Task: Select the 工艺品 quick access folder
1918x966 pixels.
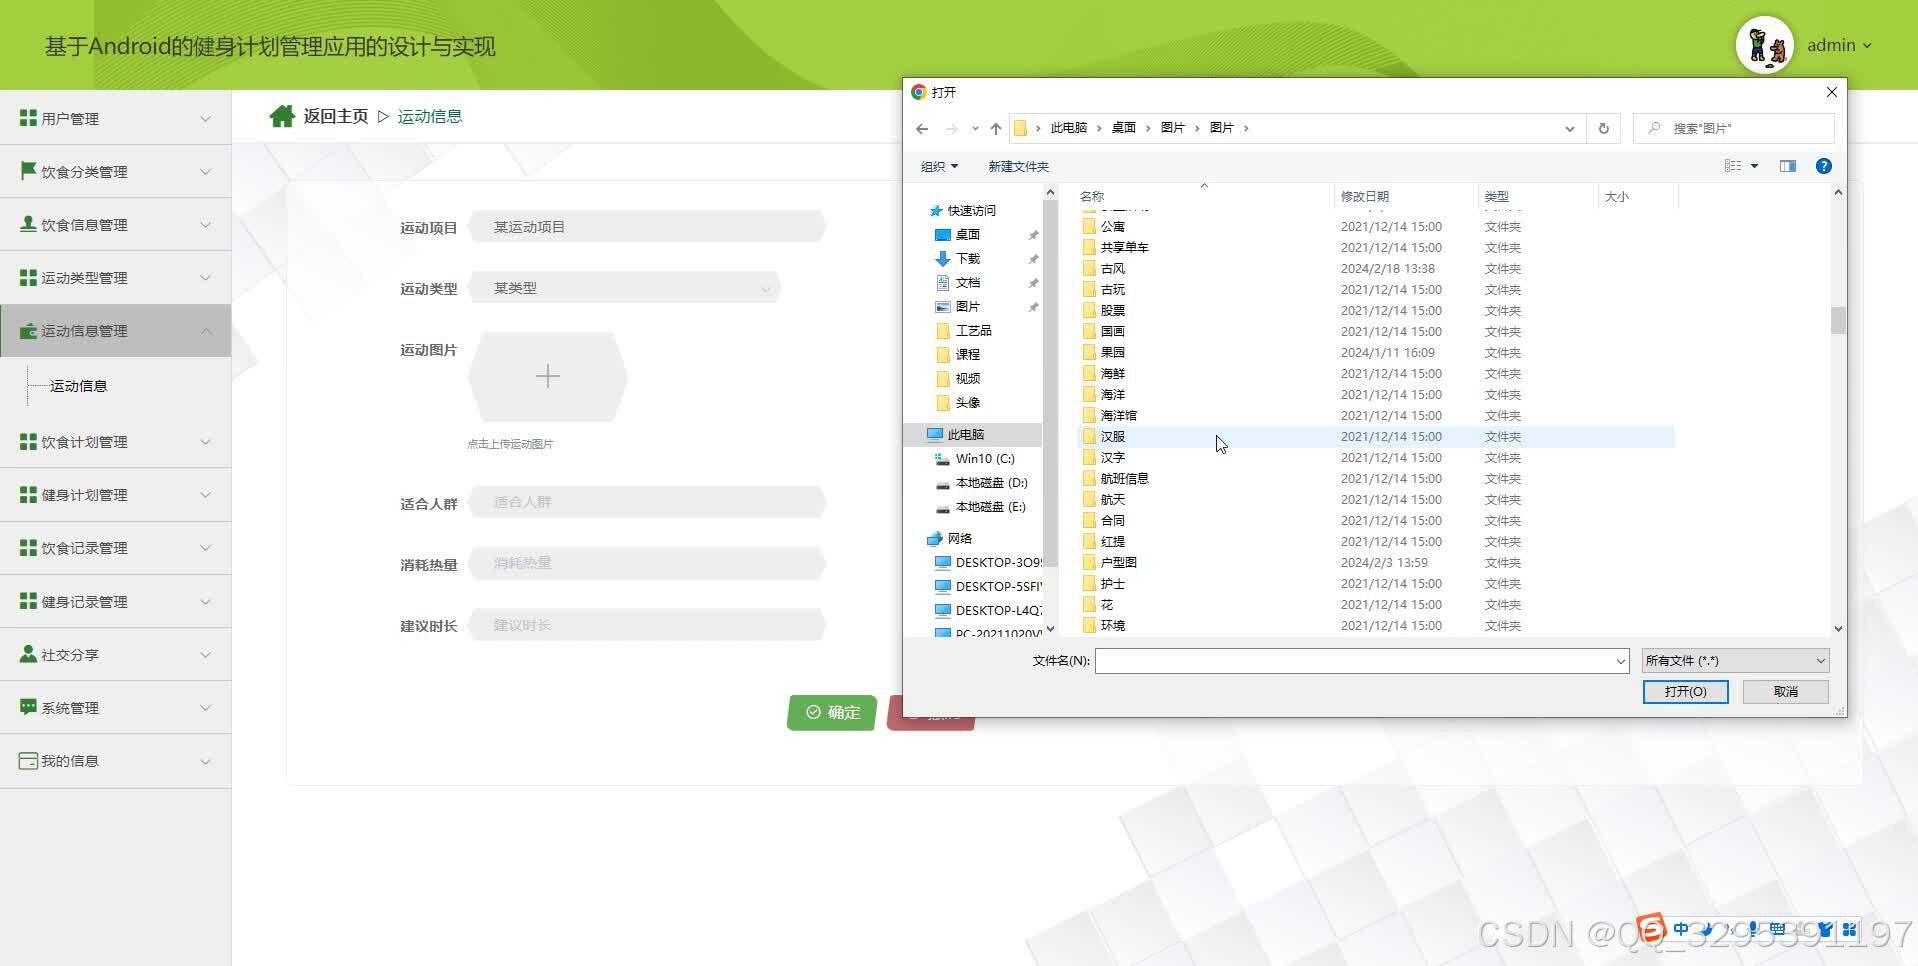Action: tap(963, 330)
